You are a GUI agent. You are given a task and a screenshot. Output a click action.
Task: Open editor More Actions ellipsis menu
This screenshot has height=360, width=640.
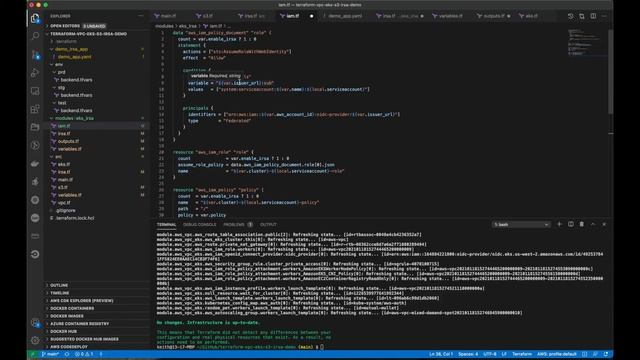[x=604, y=16]
